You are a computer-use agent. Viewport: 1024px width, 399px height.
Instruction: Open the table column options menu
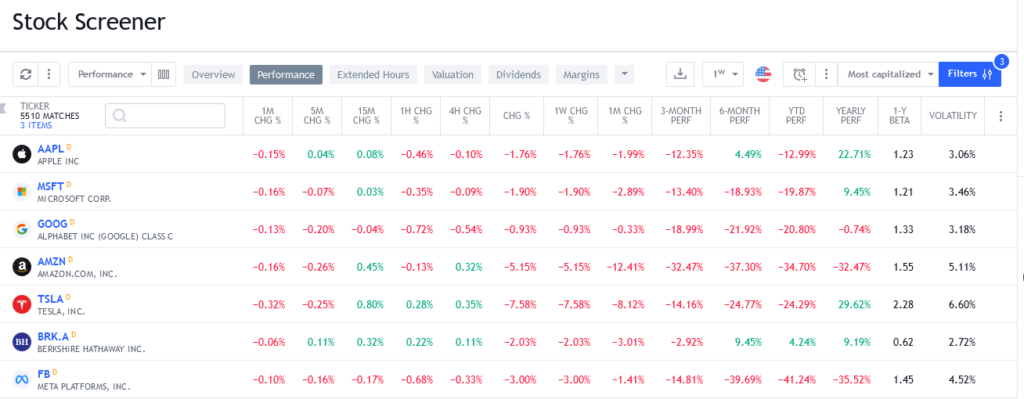coord(1000,116)
